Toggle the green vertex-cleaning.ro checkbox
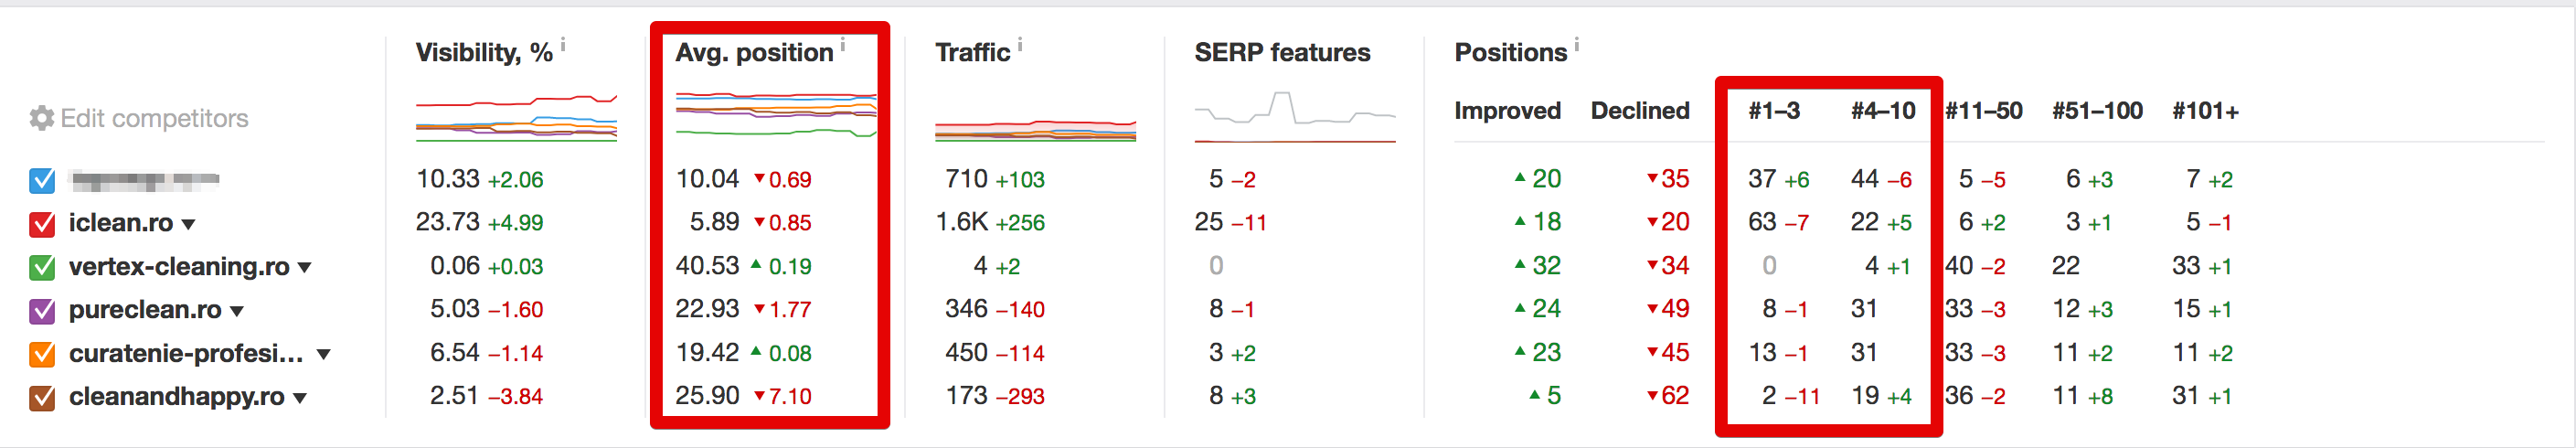 click(42, 267)
